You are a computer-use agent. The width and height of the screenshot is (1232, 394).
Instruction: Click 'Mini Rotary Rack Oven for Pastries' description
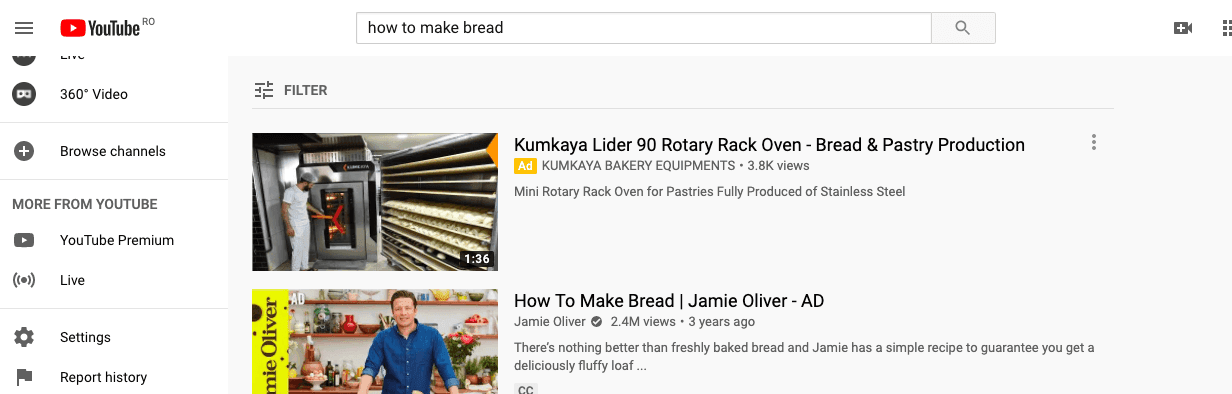pyautogui.click(x=710, y=191)
